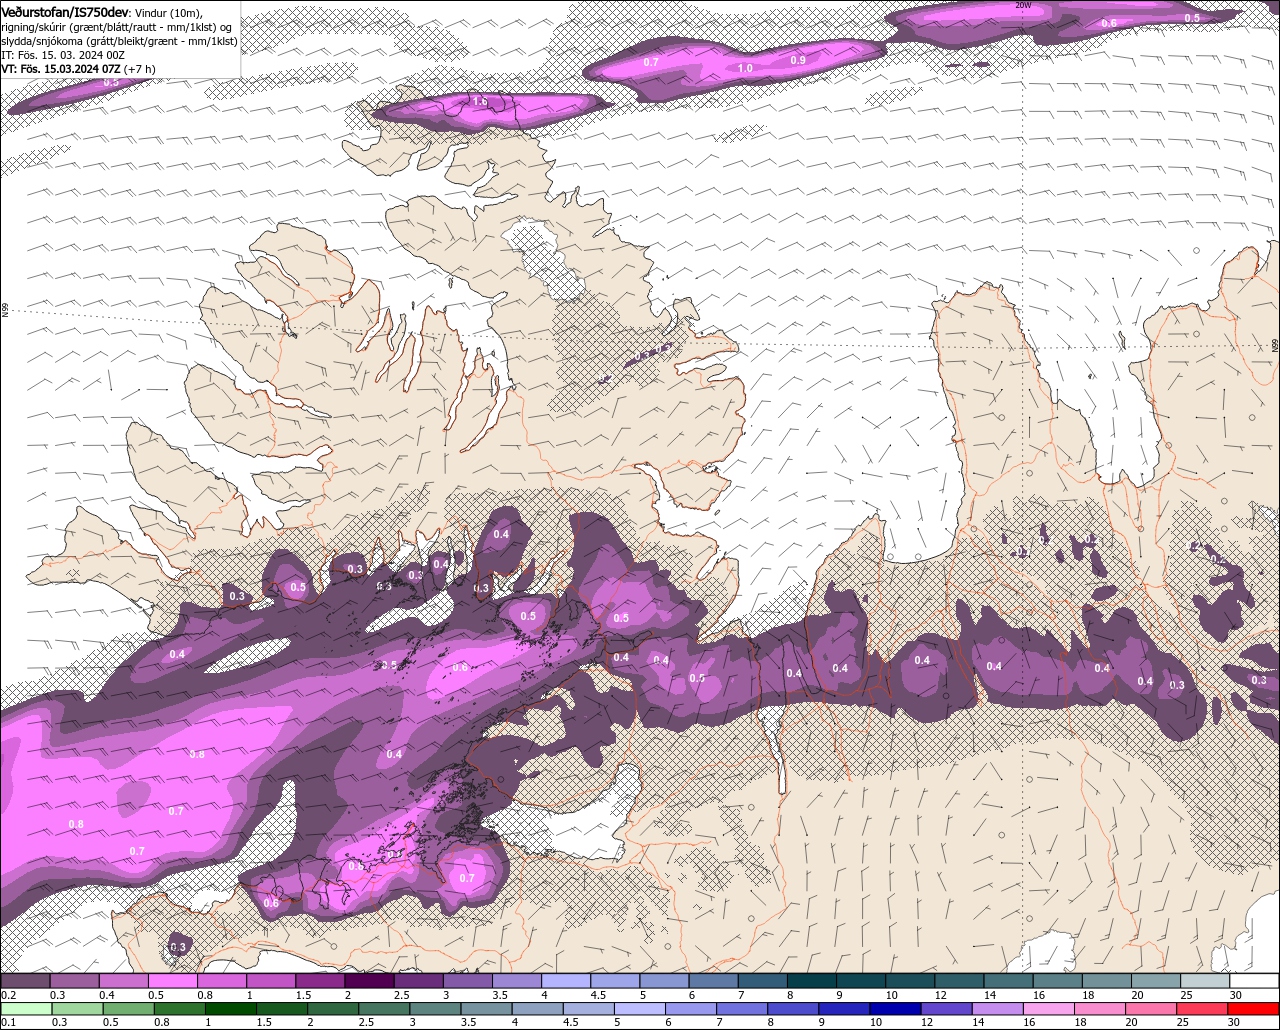Pick the bright red 30 swatch, green legend row
This screenshot has height=1030, width=1280.
point(1254,1008)
